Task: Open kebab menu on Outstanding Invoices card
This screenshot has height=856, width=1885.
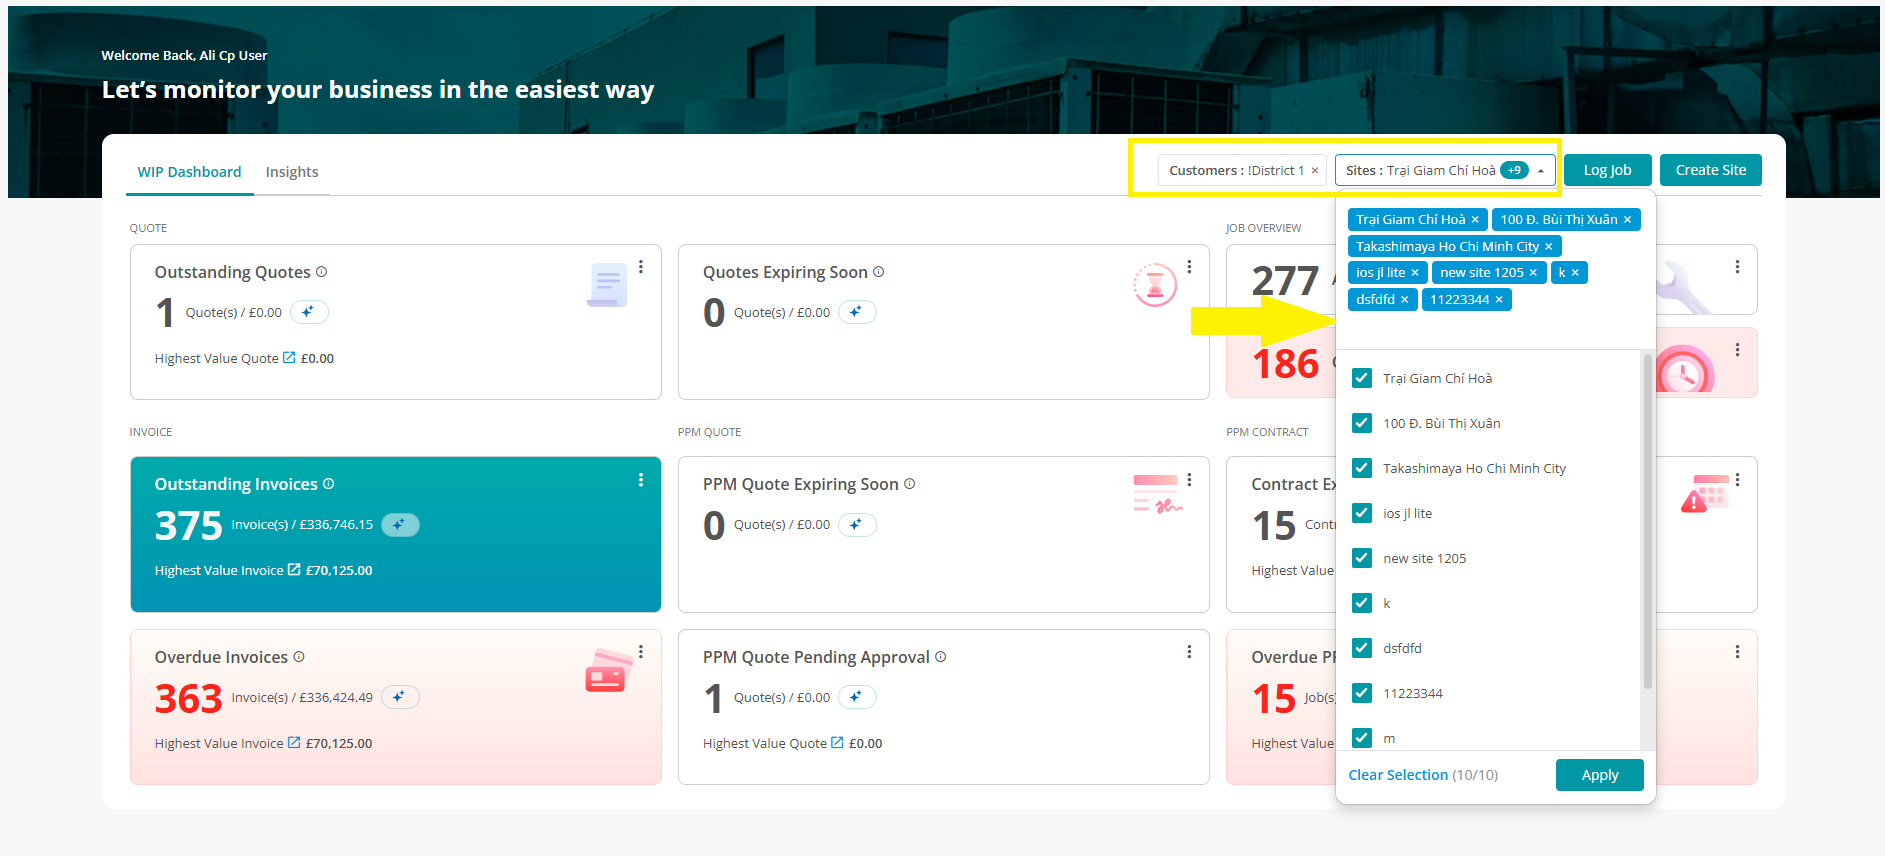Action: pos(641,480)
